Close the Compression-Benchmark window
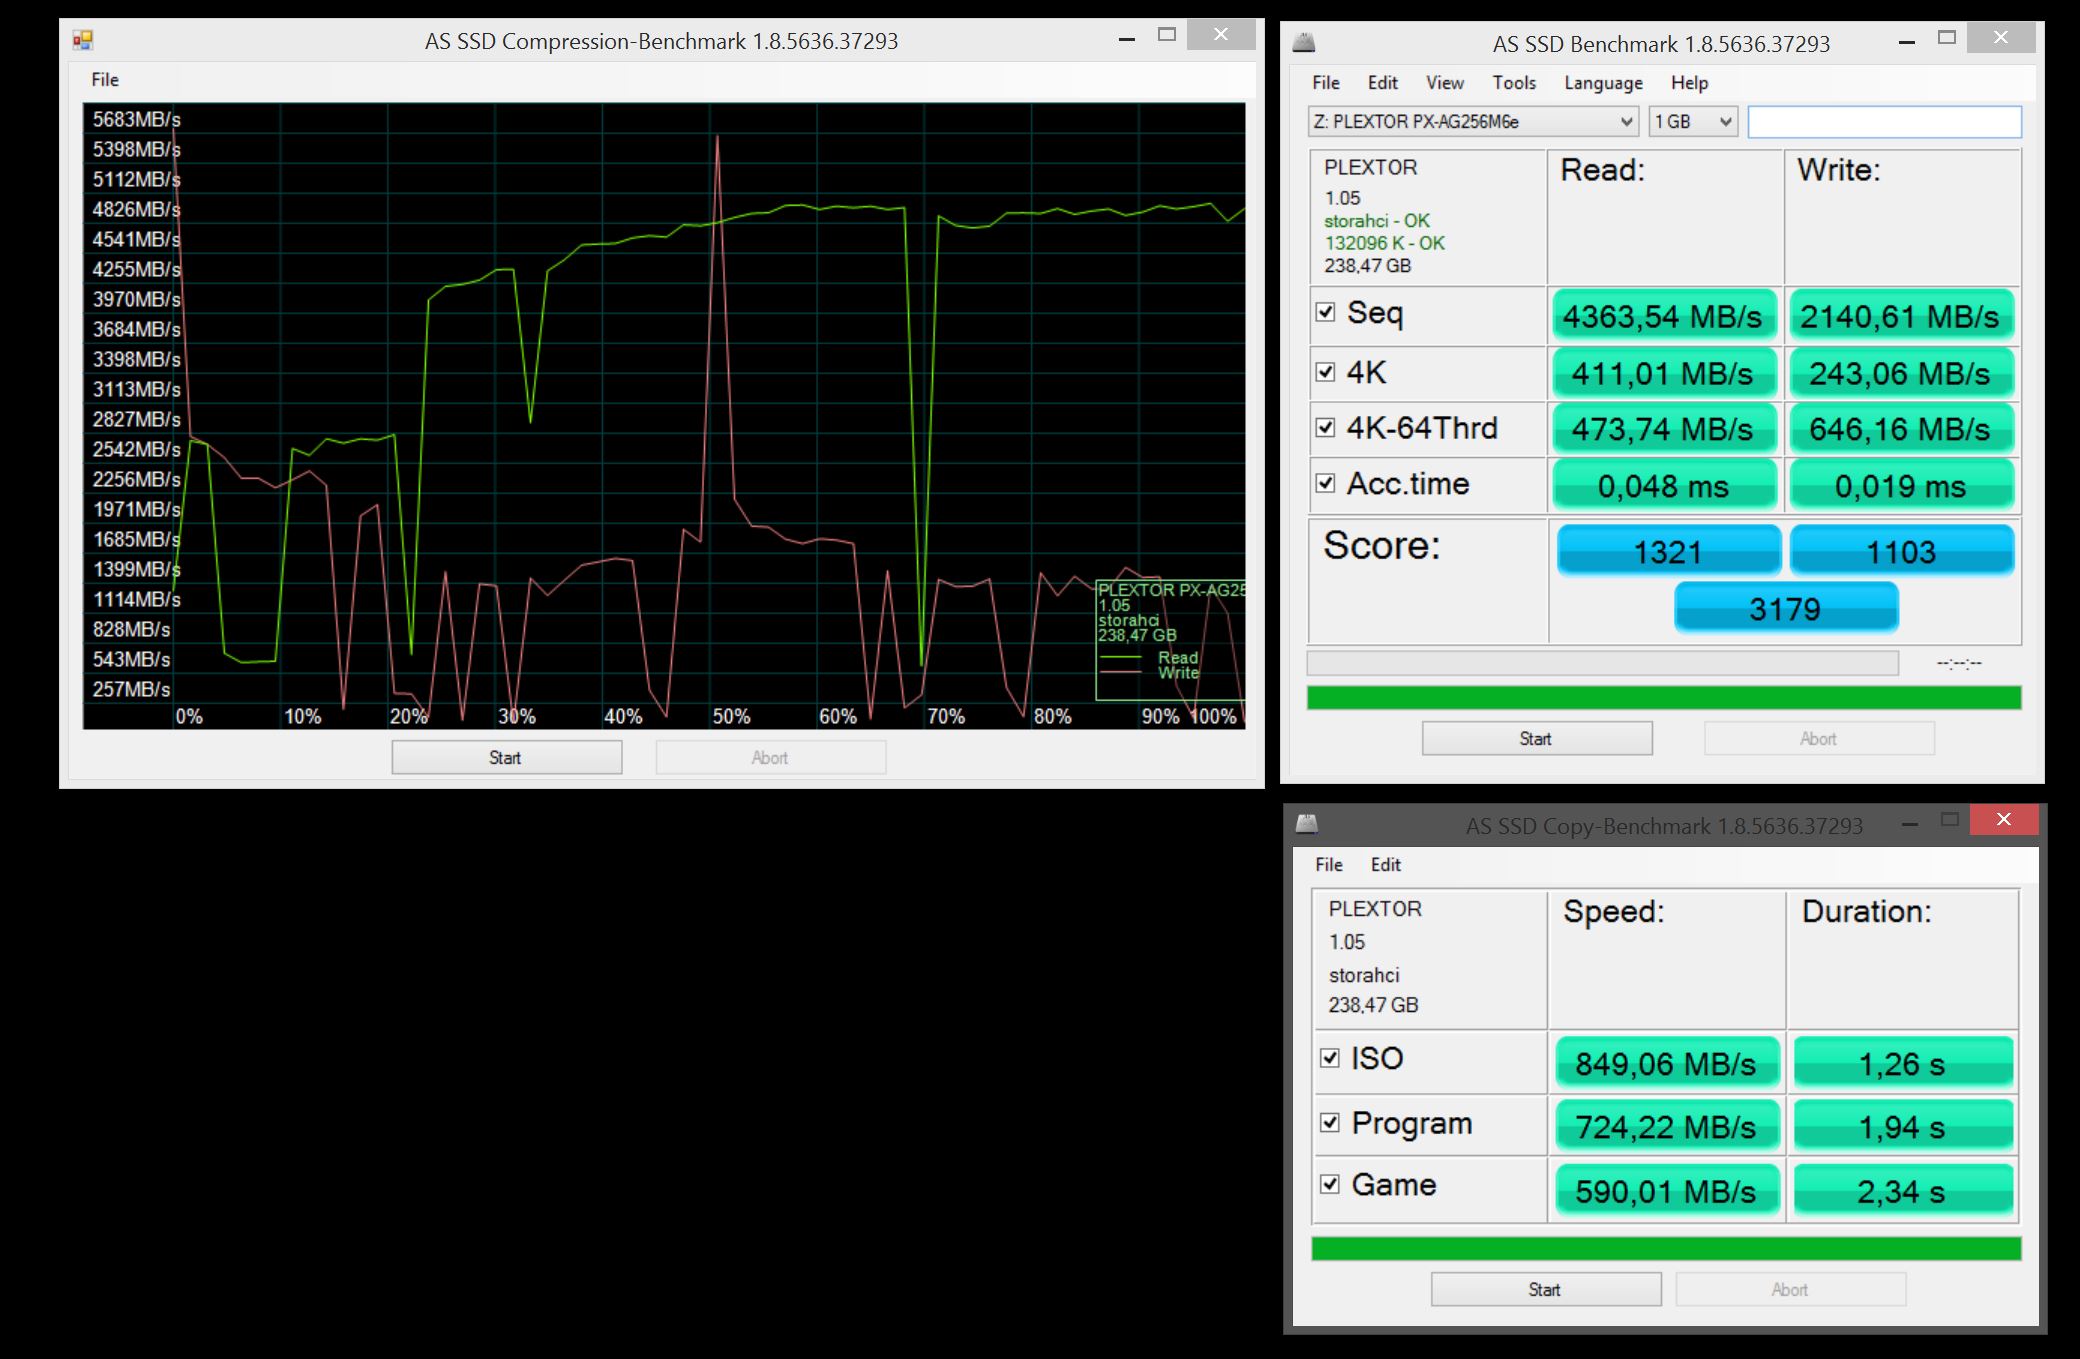Screen dimensions: 2080x1359 (1220, 35)
